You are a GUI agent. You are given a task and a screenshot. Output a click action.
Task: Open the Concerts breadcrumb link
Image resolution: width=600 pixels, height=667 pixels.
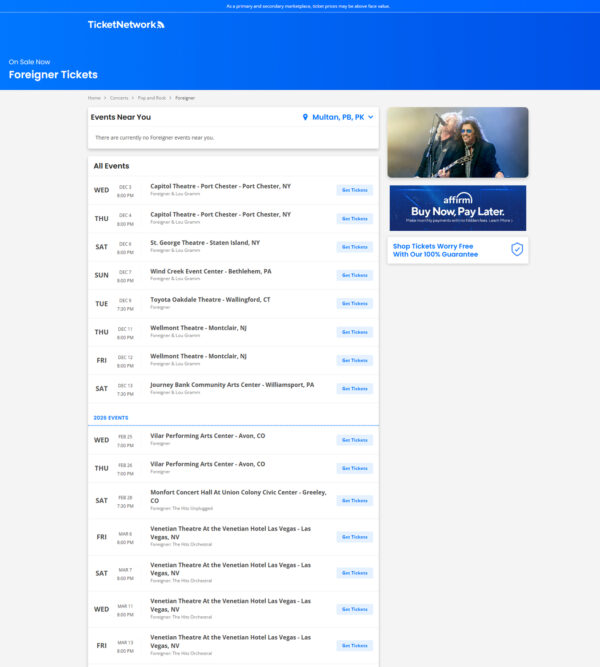point(119,98)
